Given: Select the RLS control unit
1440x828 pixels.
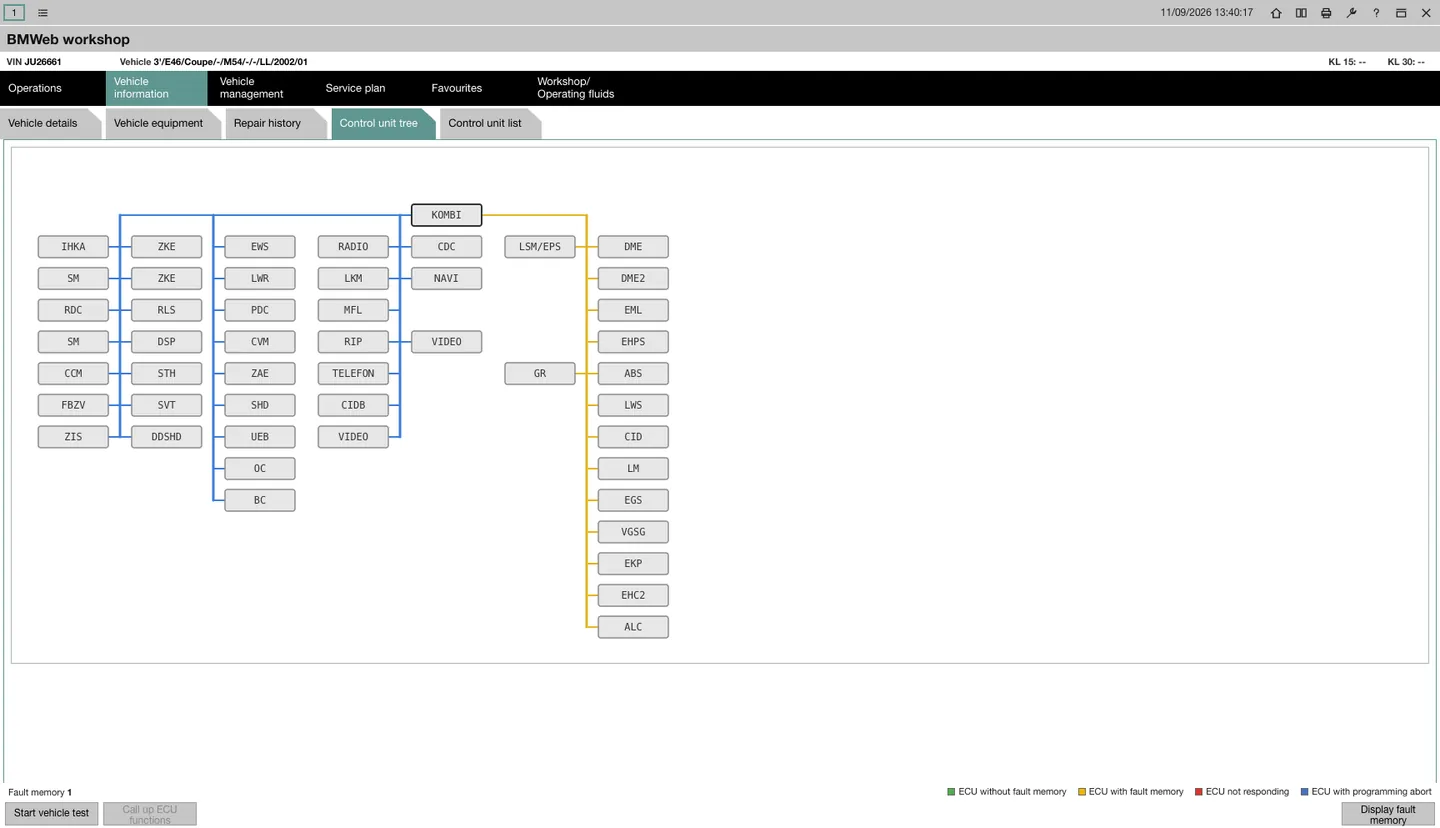Looking at the screenshot, I should click(166, 310).
